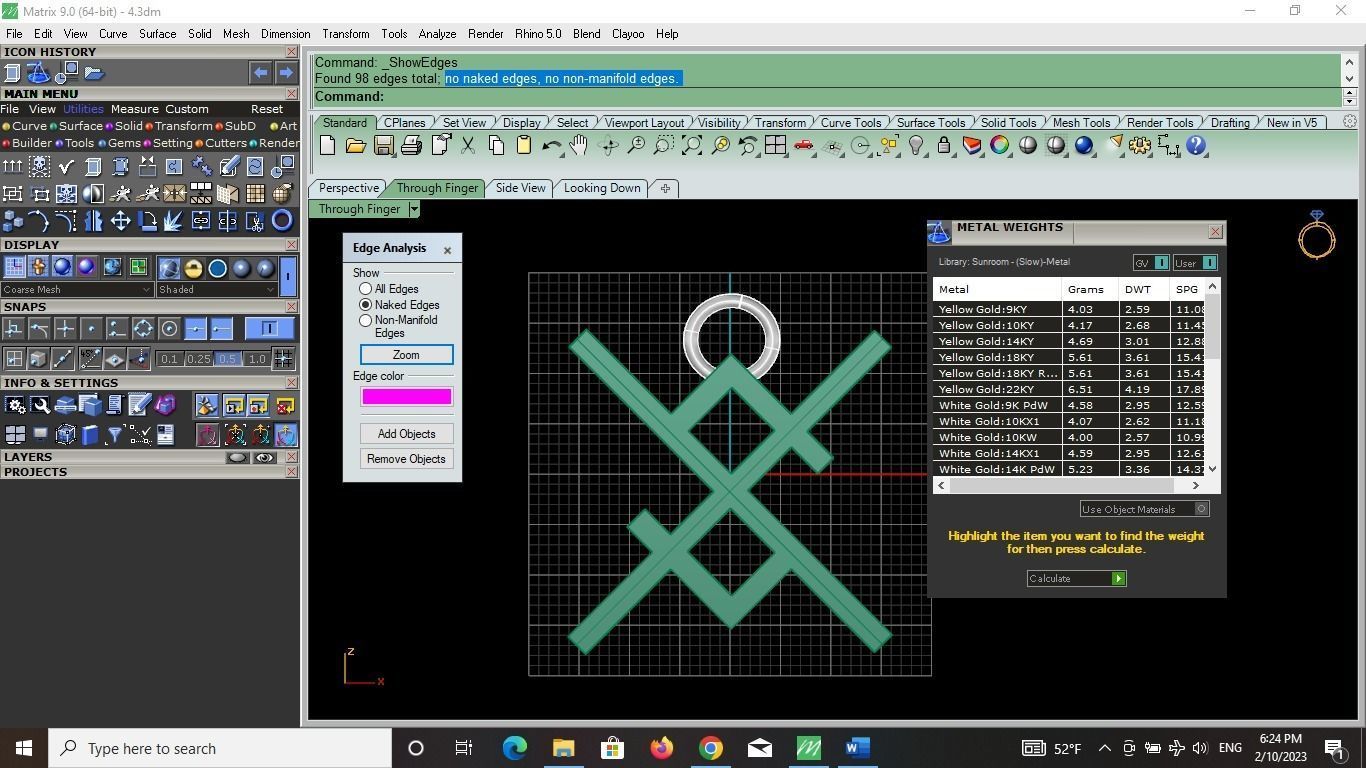The height and width of the screenshot is (768, 1366).
Task: Open the Clayoo menu
Action: click(x=628, y=34)
